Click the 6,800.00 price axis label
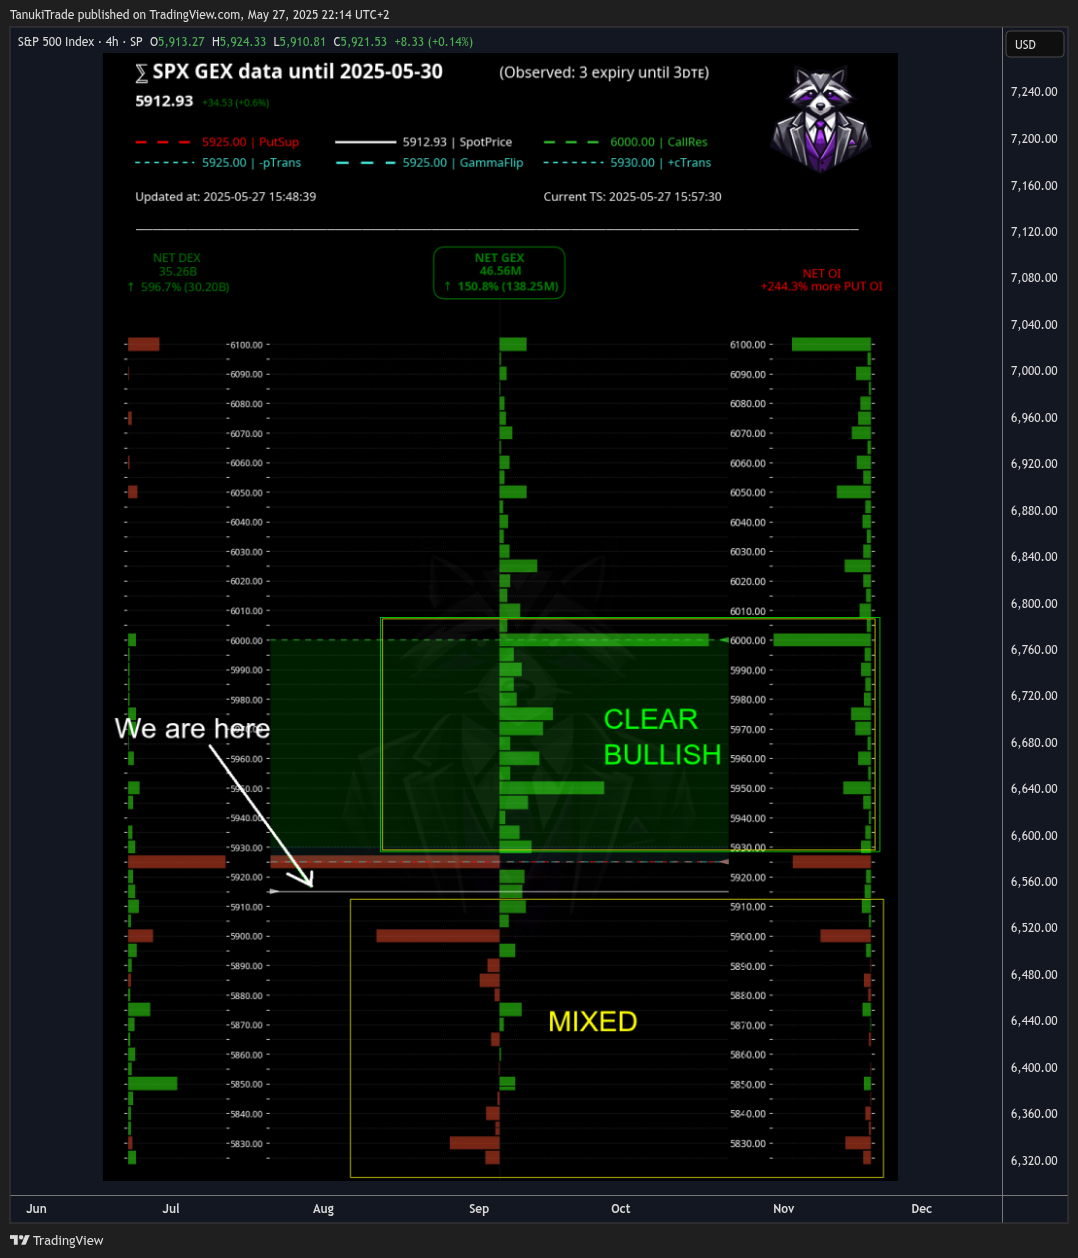Screen dimensions: 1078x1258 pos(1034,604)
